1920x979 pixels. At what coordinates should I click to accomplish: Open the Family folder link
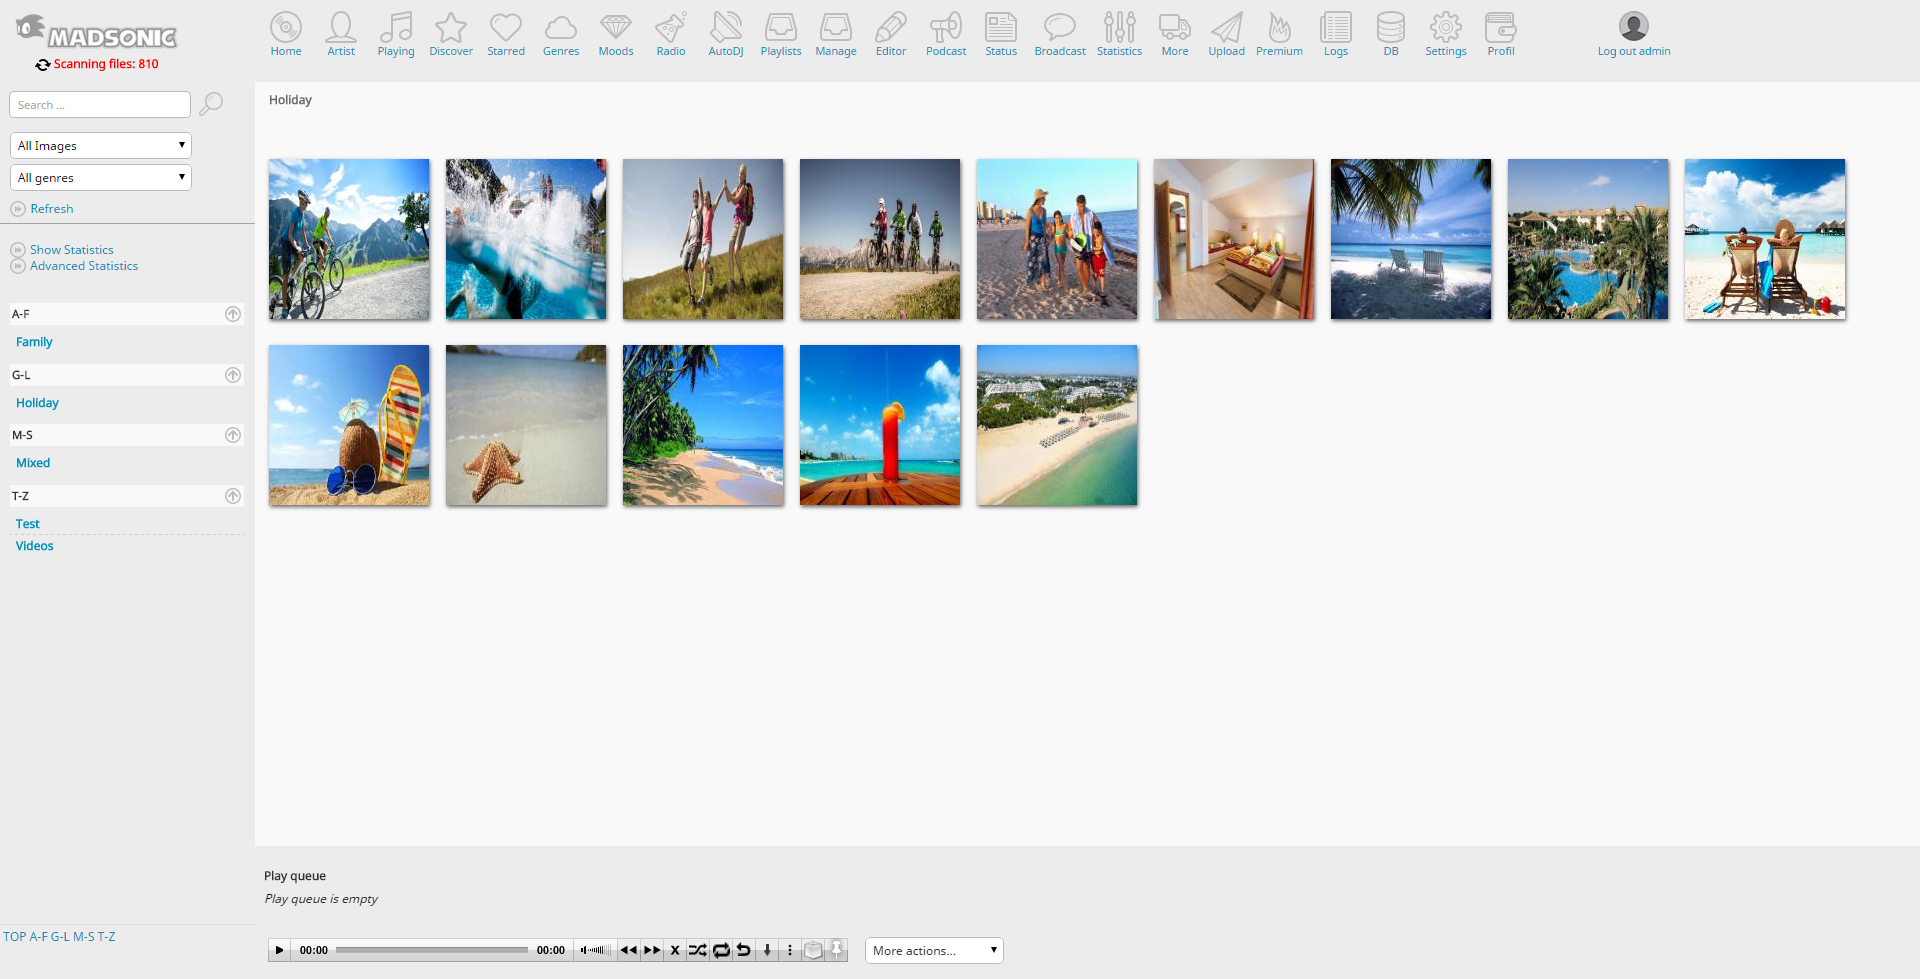click(34, 342)
